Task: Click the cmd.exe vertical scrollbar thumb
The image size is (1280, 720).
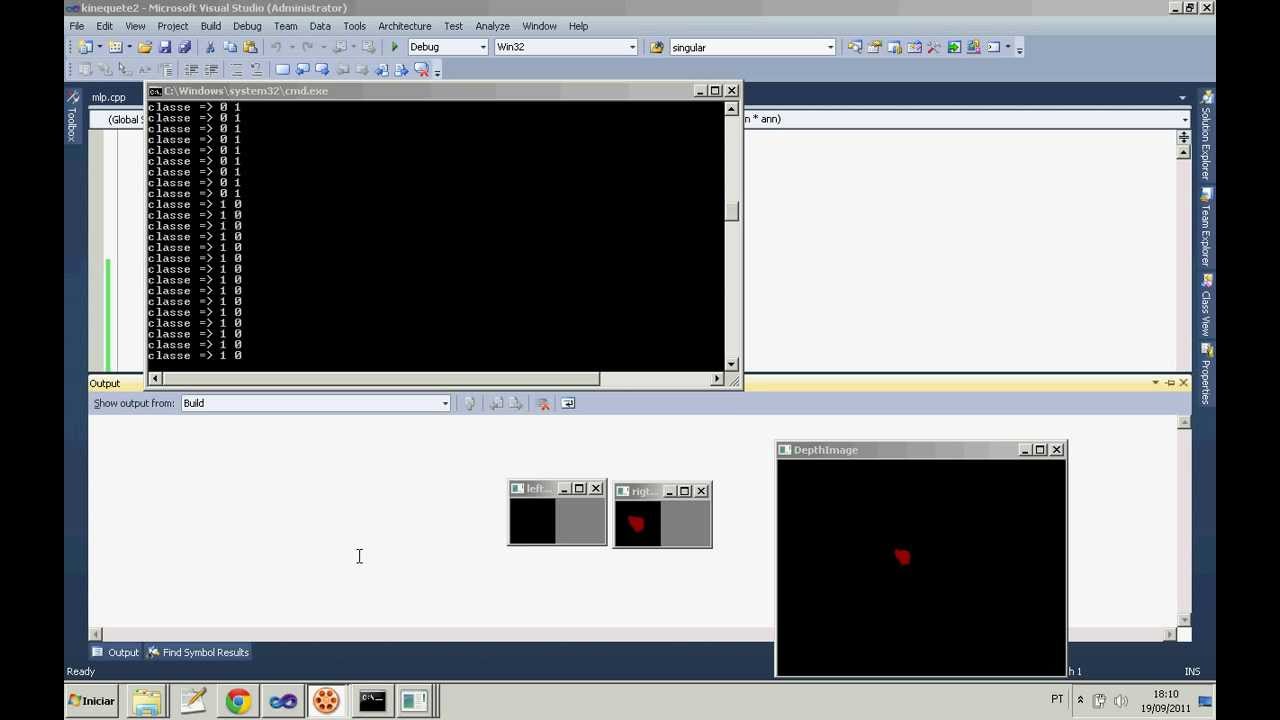Action: [732, 211]
